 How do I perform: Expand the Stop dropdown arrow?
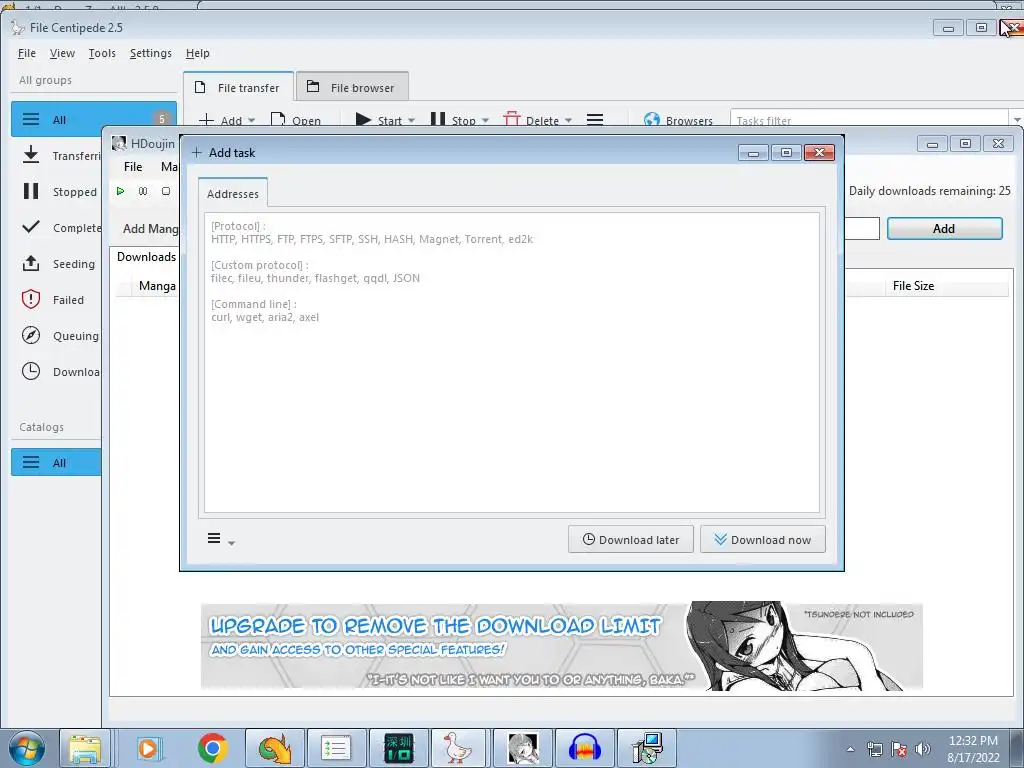tap(485, 121)
